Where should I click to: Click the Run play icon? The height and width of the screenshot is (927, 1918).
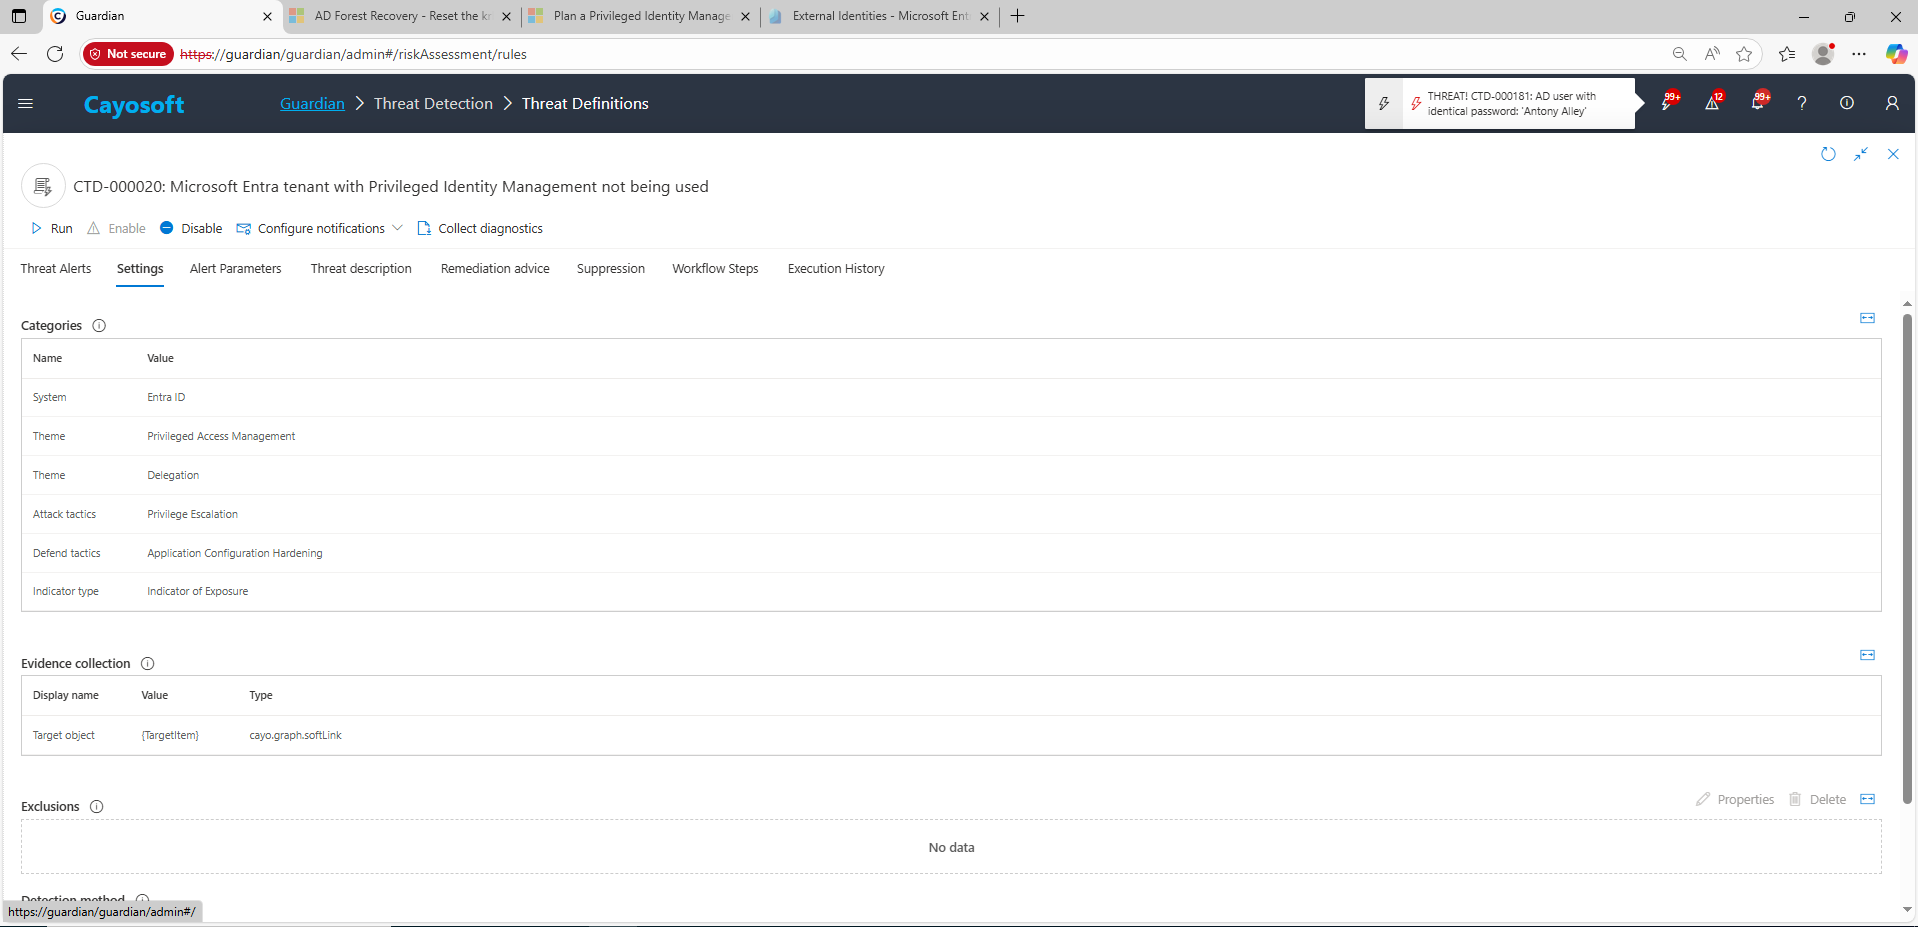37,228
